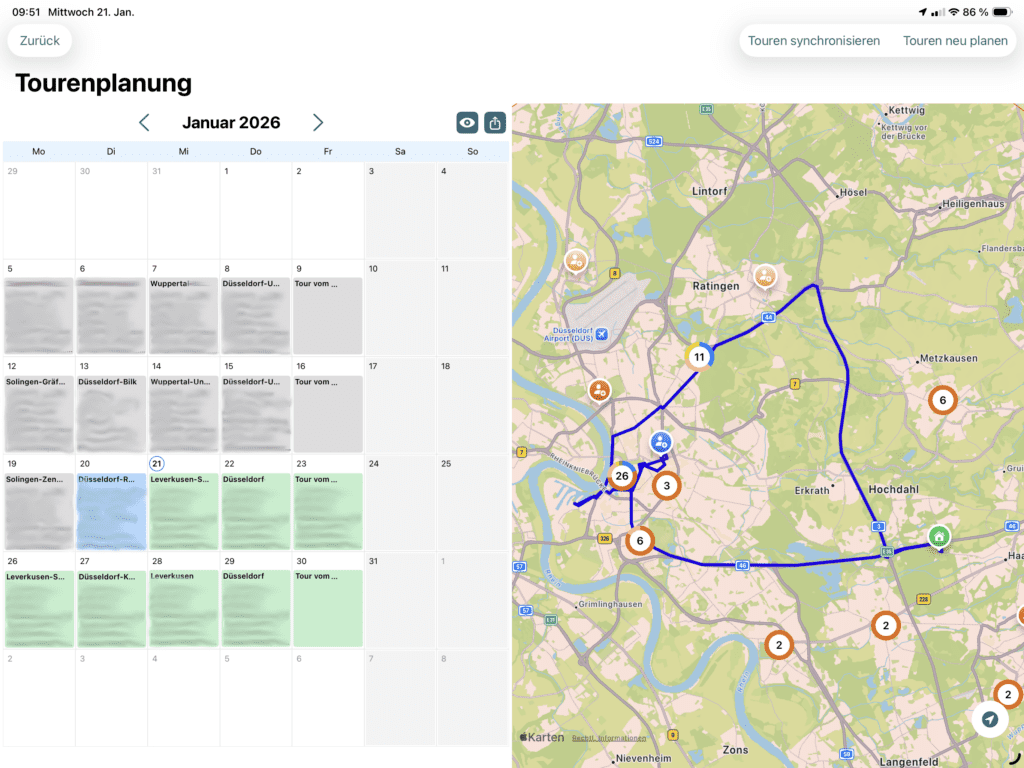Select the "26" route cluster marker on map

coord(622,476)
